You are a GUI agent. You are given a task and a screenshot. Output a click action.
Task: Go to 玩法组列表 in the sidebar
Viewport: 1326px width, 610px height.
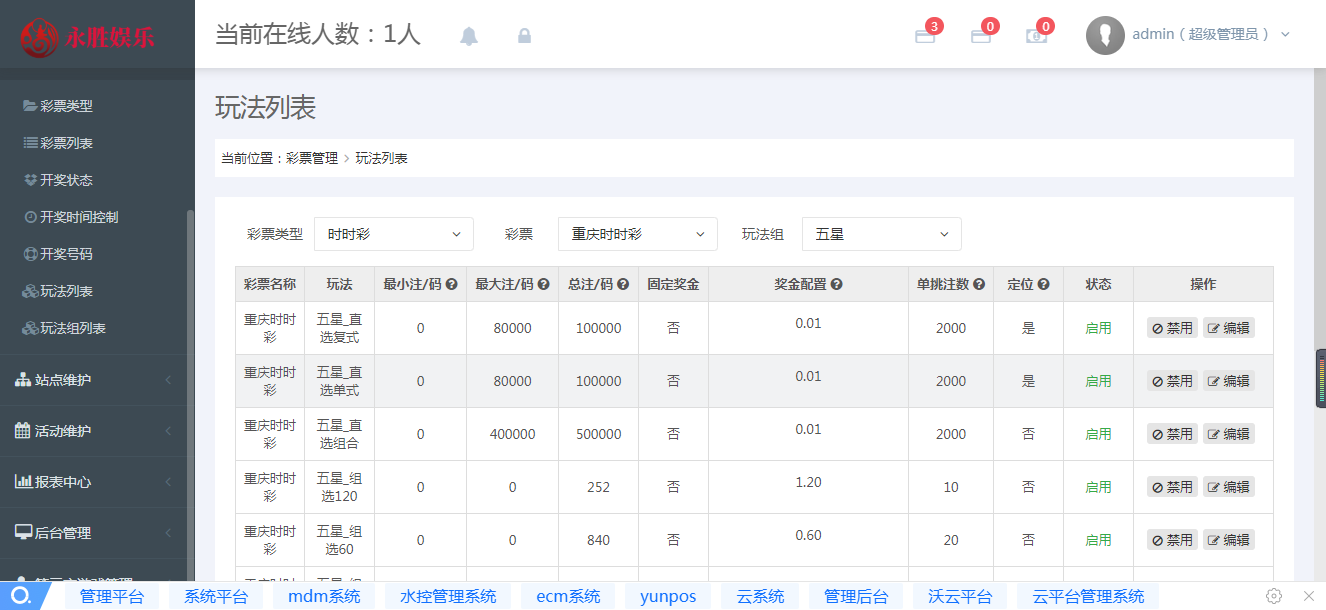[72, 328]
